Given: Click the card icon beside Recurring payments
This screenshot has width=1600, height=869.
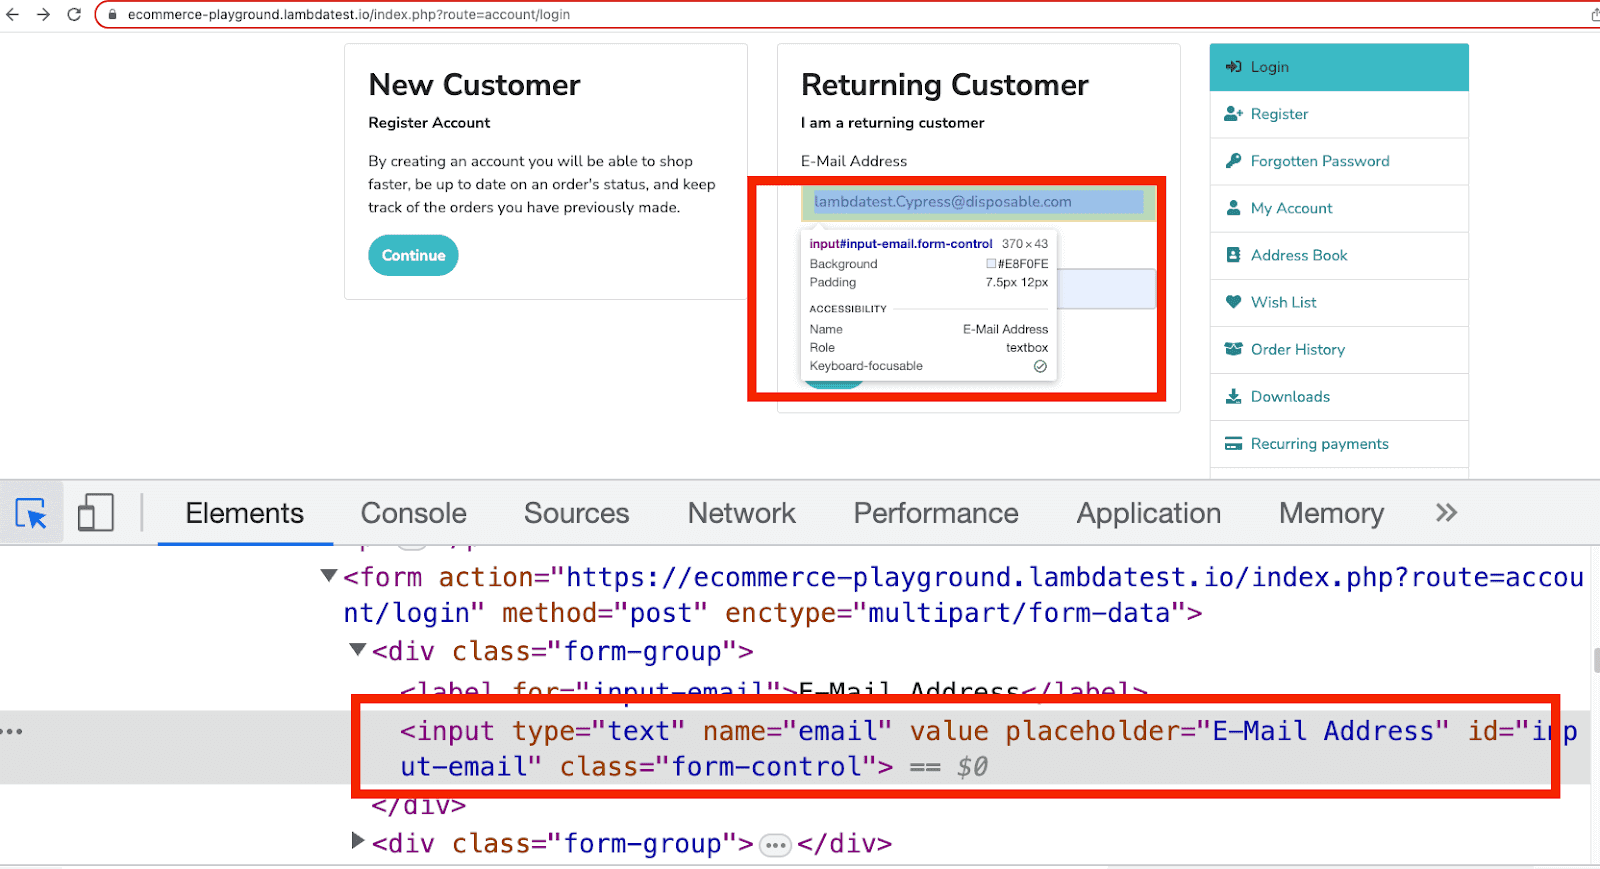Looking at the screenshot, I should tap(1234, 443).
